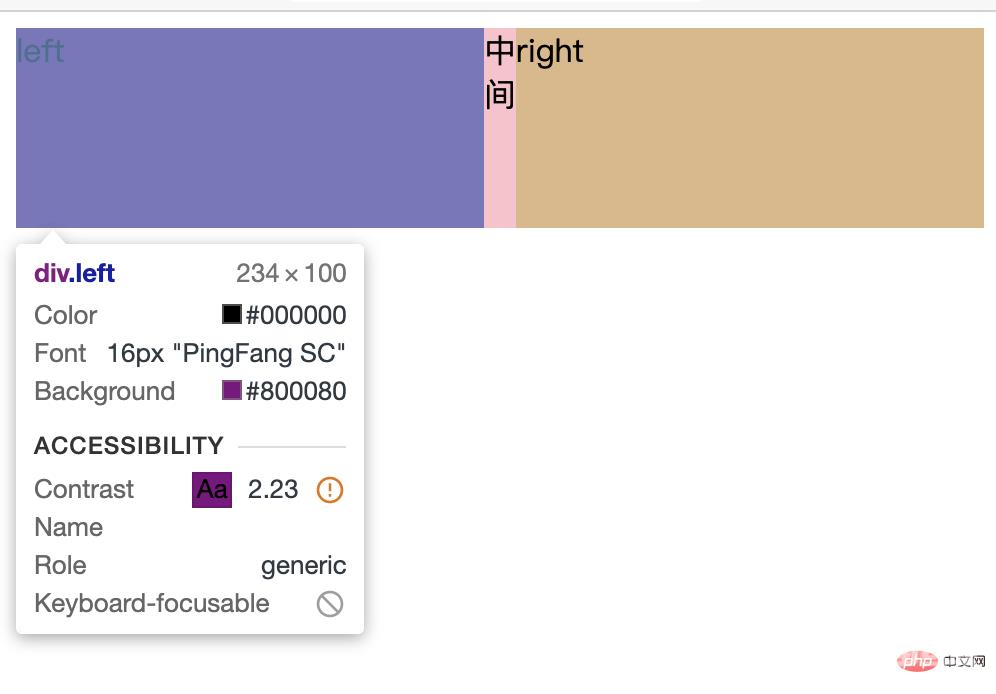Click the black #000000 color swatch
996x694 pixels.
click(232, 315)
